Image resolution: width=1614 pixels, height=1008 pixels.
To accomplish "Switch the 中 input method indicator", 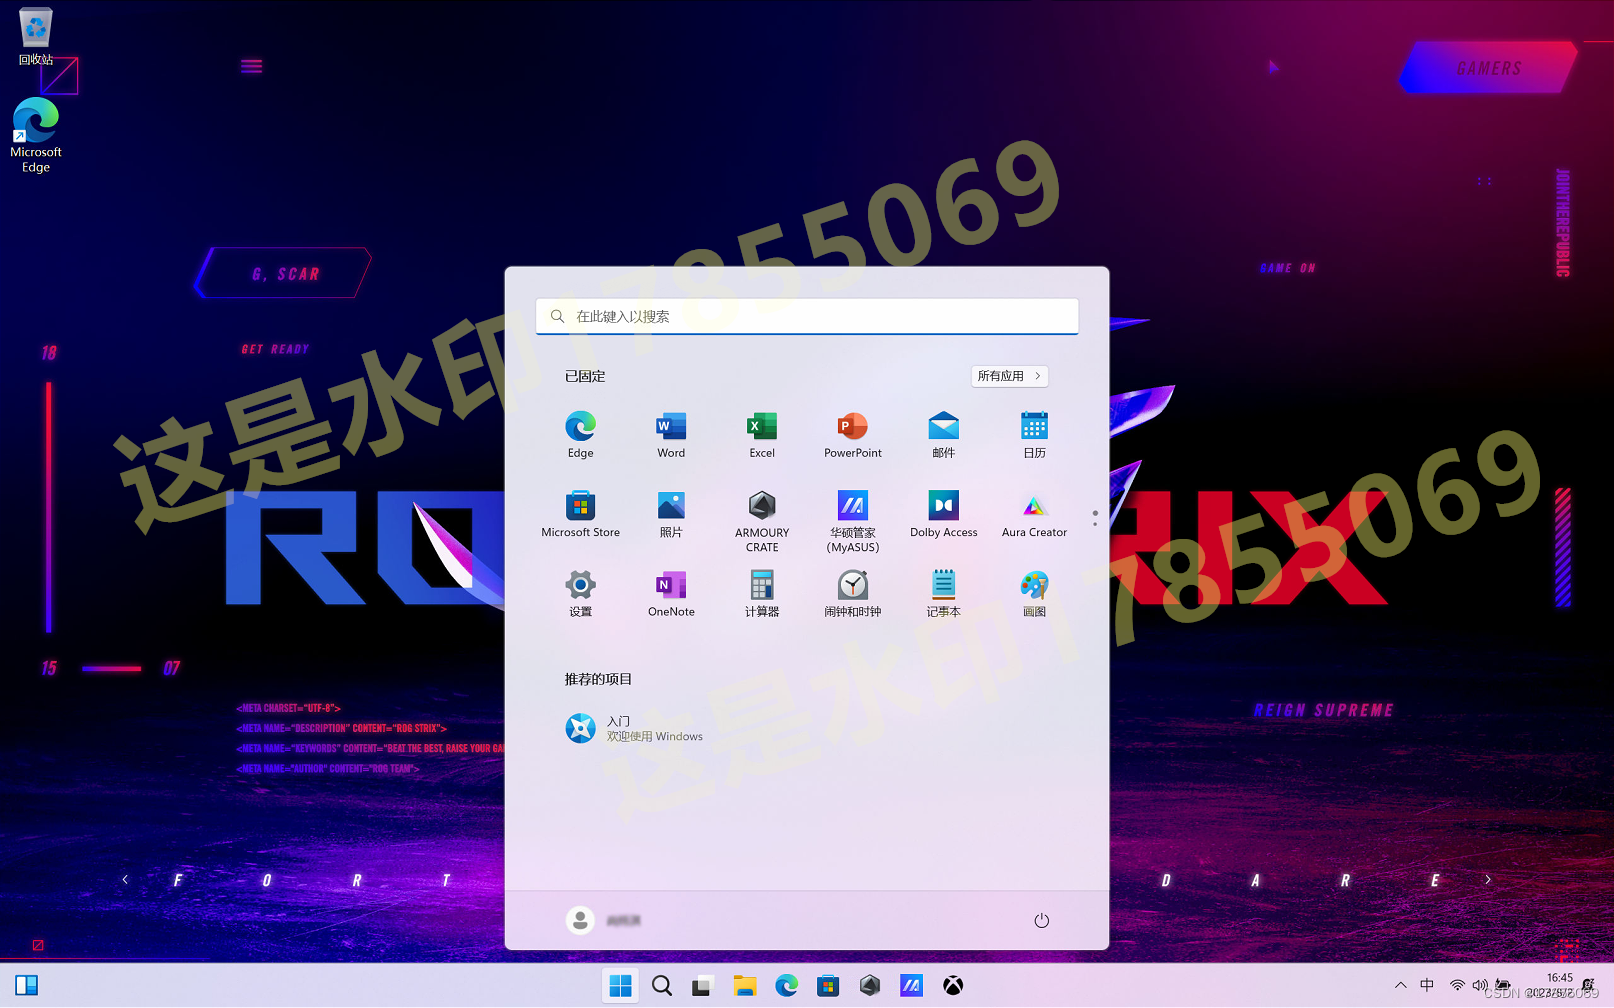I will [1427, 986].
